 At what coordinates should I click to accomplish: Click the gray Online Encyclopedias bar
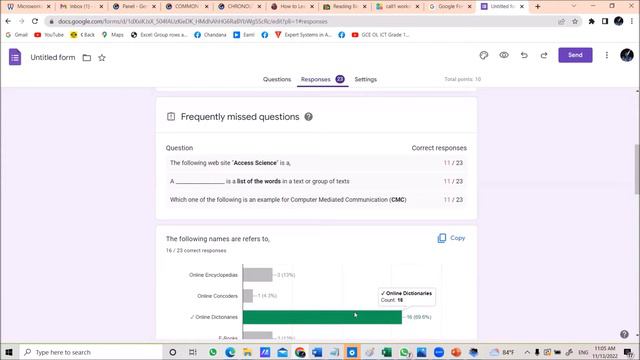(x=258, y=275)
